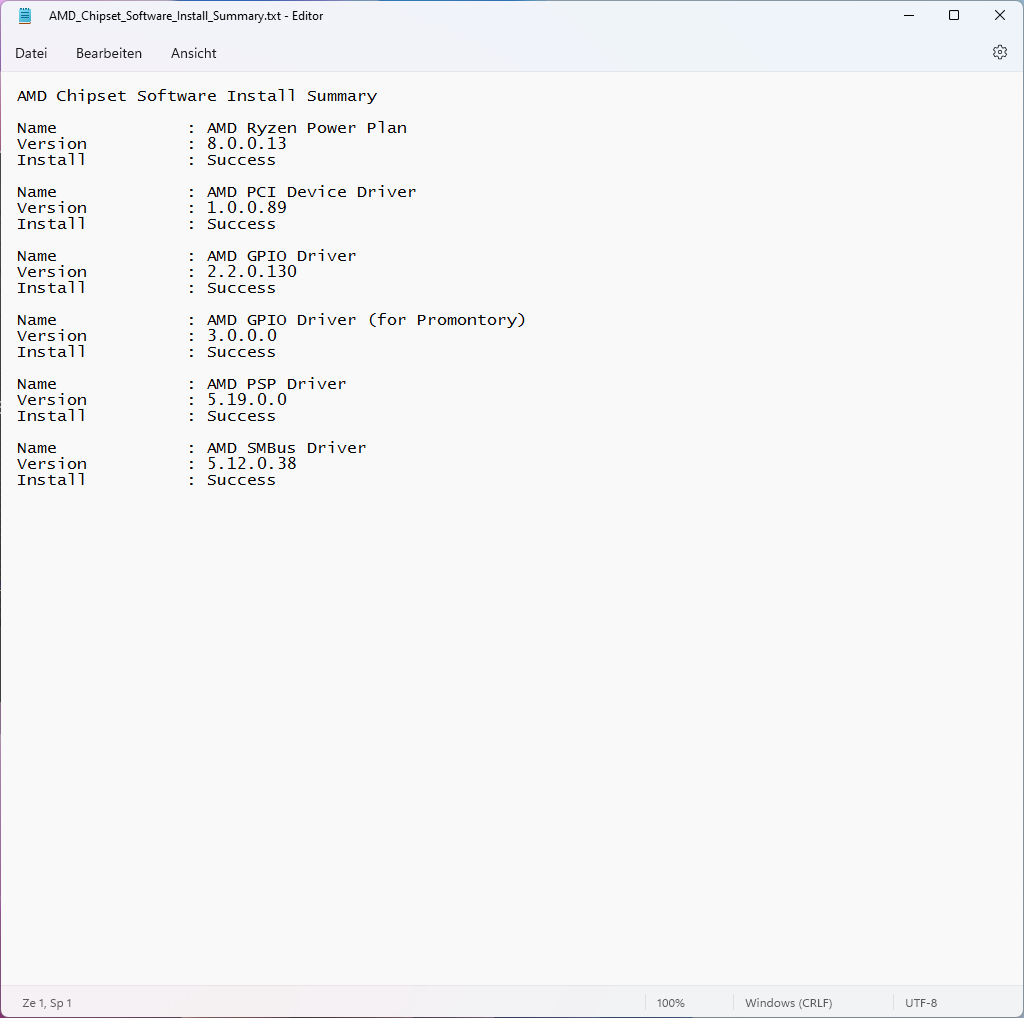Click the UTF-8 encoding status

tap(921, 1003)
